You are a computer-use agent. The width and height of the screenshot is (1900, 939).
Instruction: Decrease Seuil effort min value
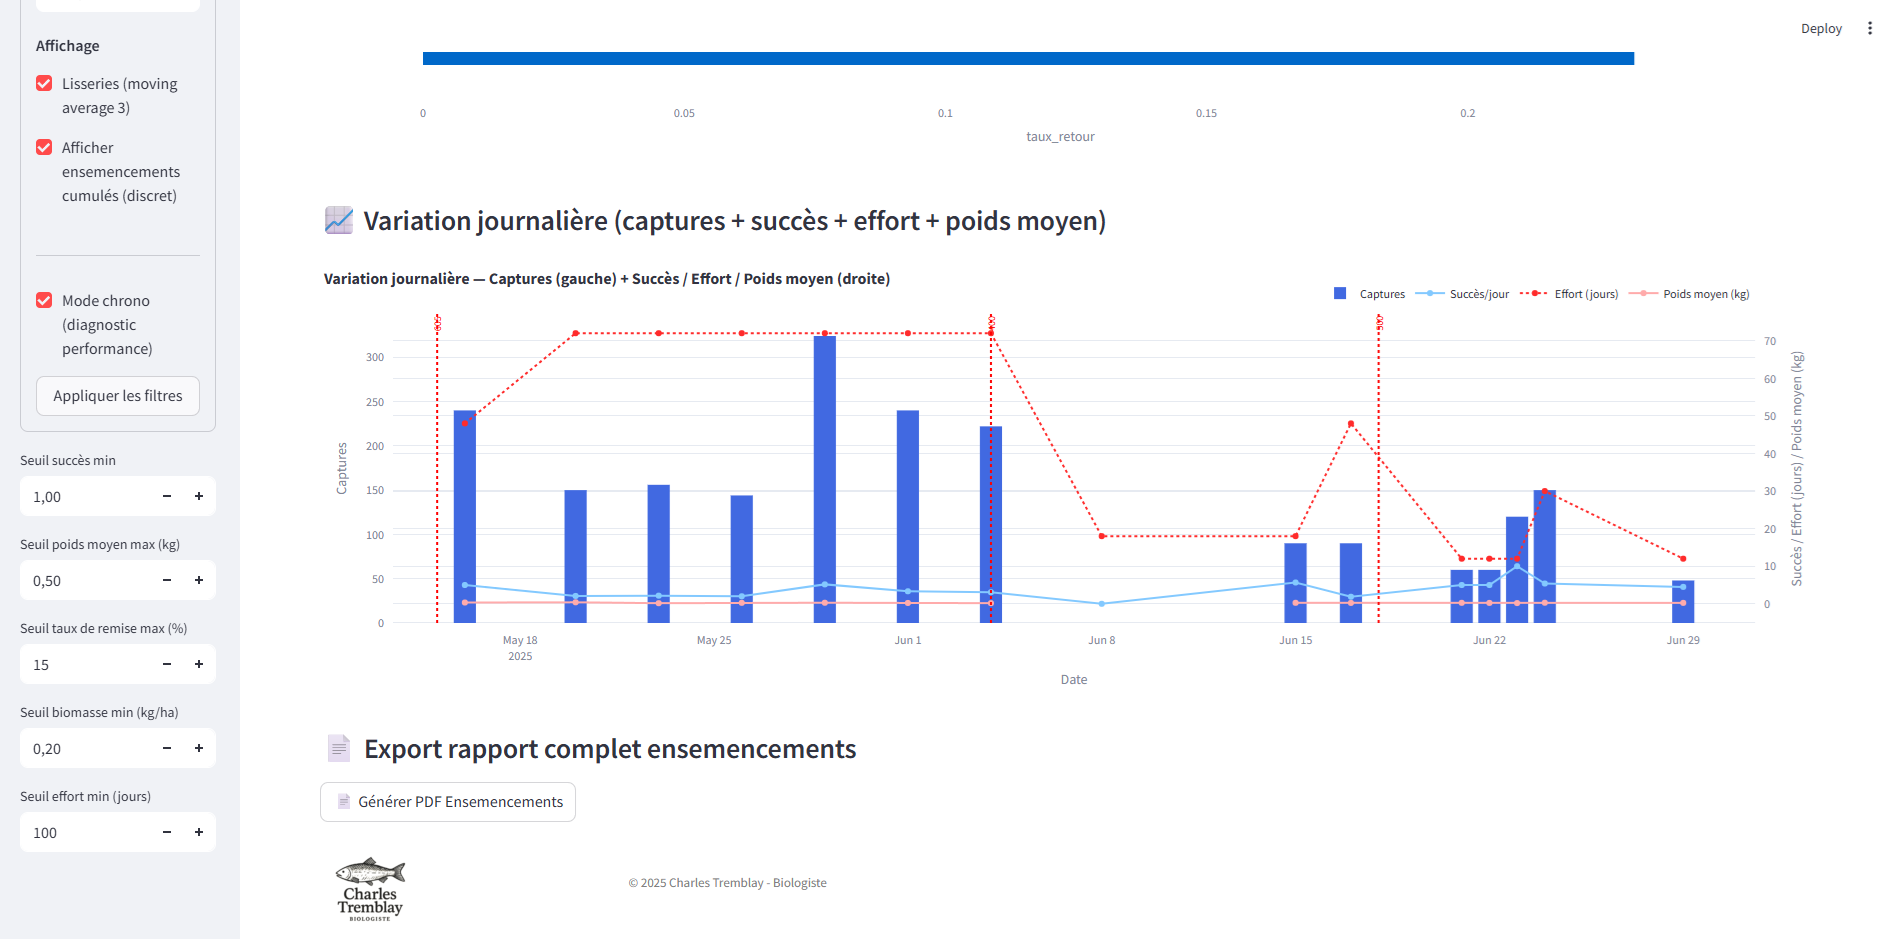coord(167,833)
